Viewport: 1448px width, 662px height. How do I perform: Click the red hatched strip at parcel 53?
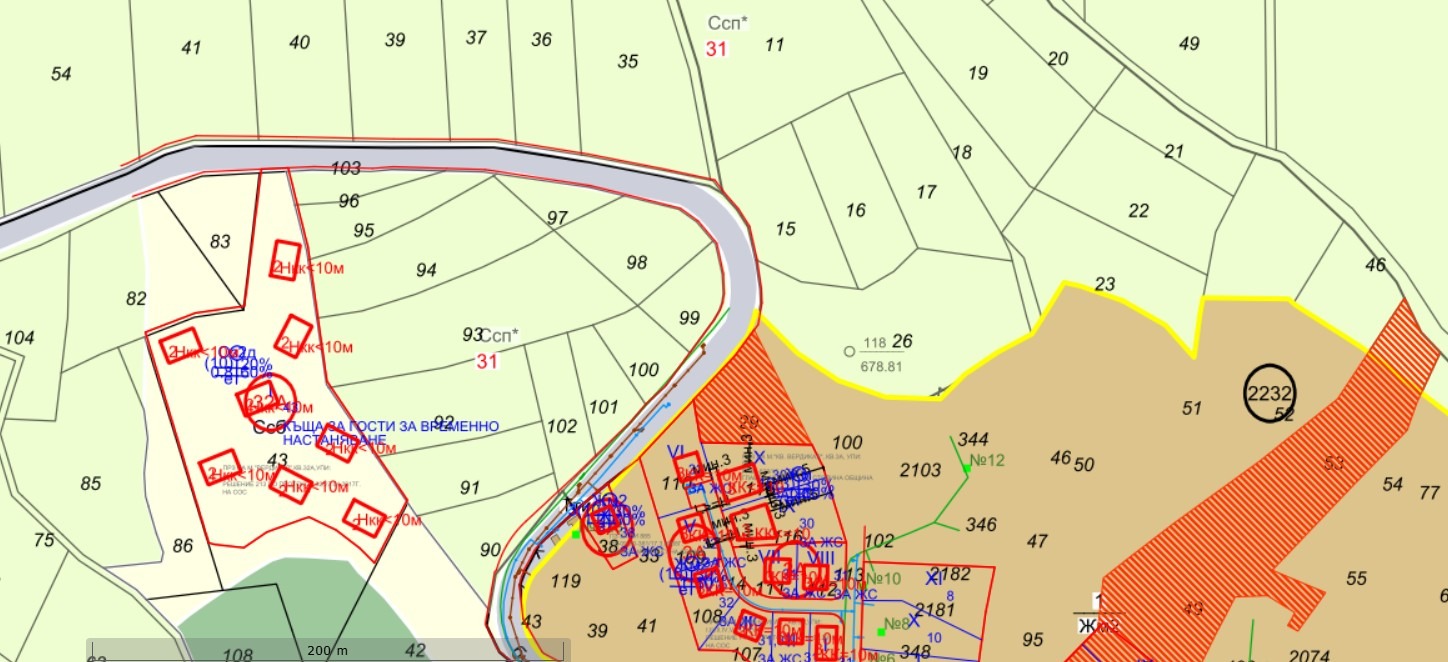tap(1335, 463)
